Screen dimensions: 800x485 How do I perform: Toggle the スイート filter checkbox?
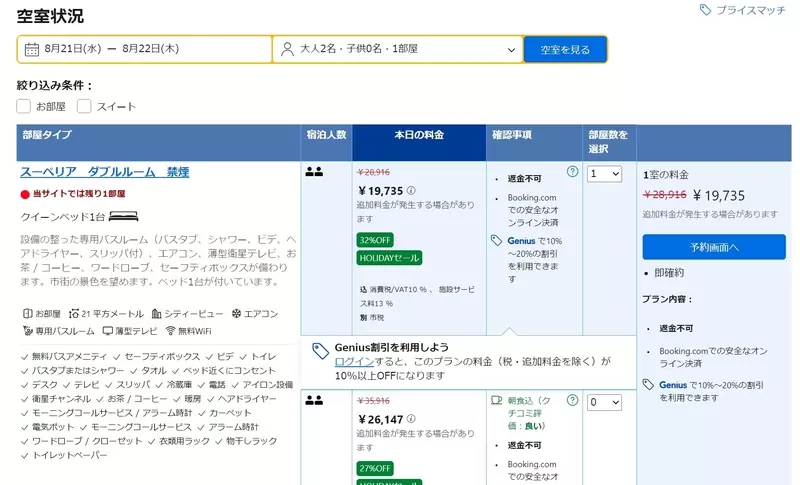pyautogui.click(x=84, y=106)
